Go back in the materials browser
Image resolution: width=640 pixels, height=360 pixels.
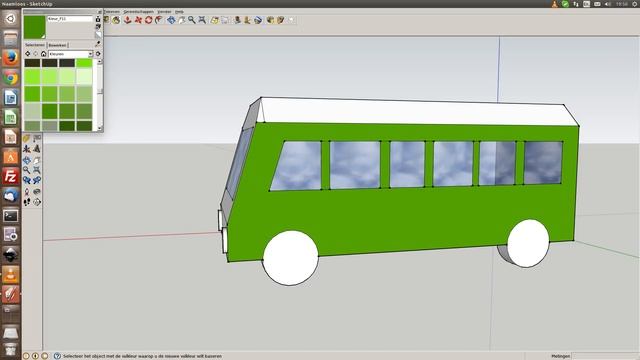[28, 54]
